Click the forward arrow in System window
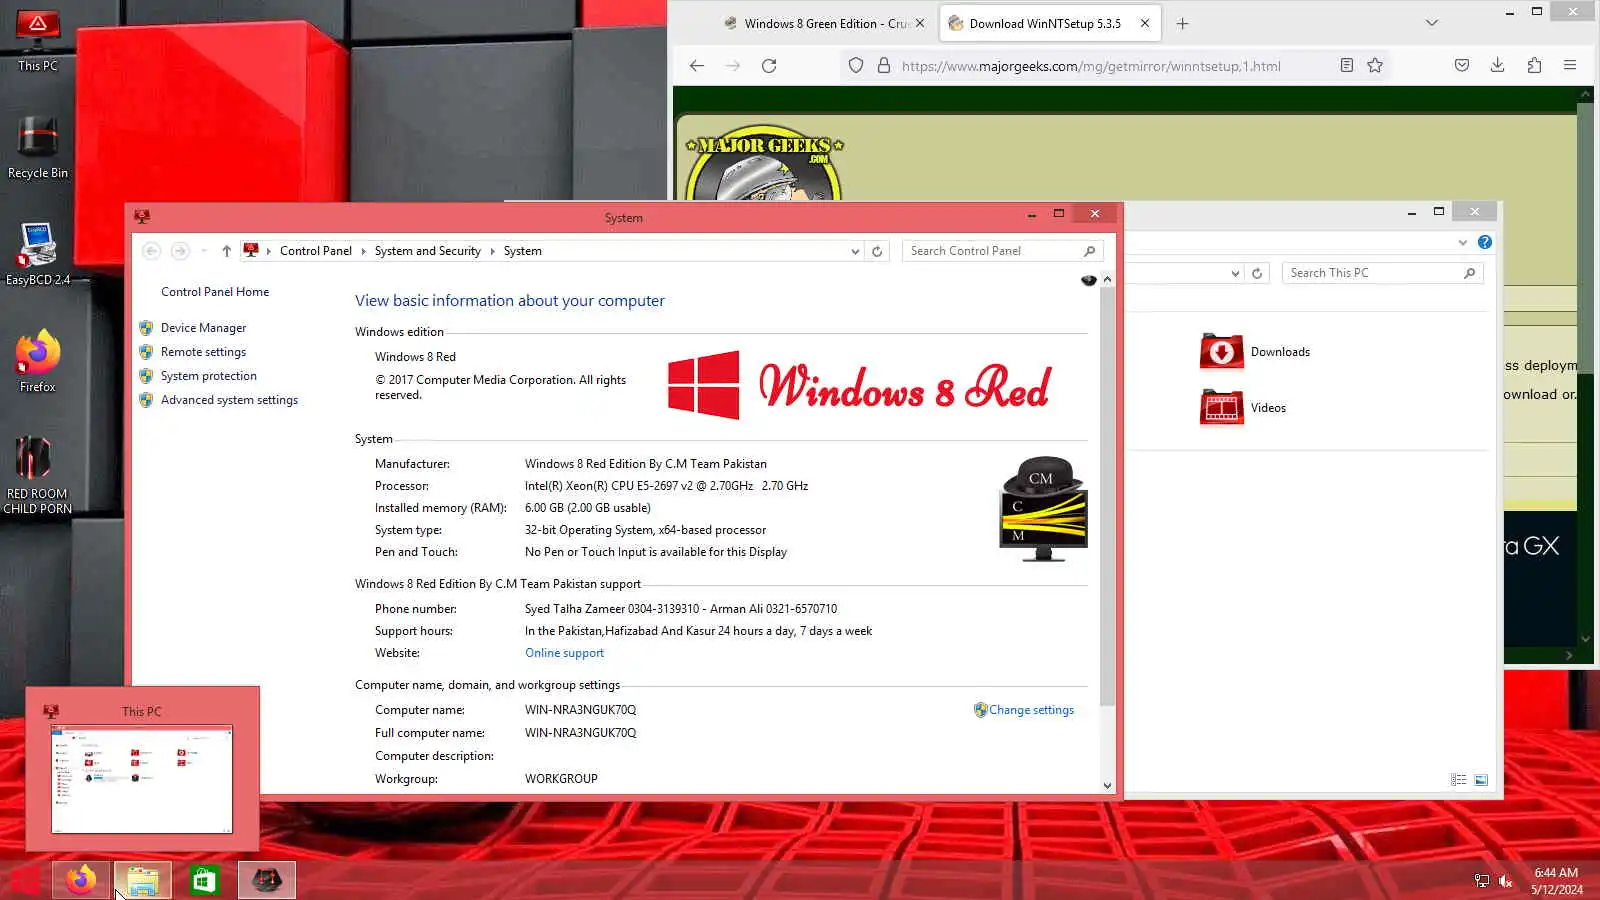This screenshot has height=900, width=1600. (179, 251)
